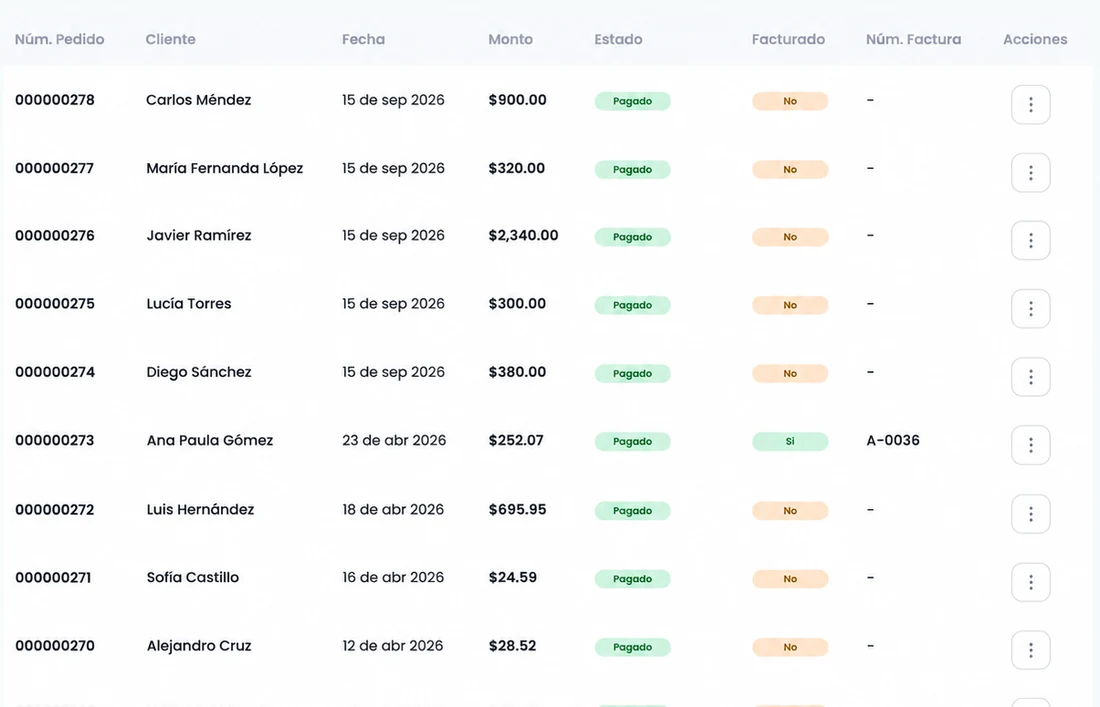
Task: Click the amount $695.95
Action: tap(517, 510)
